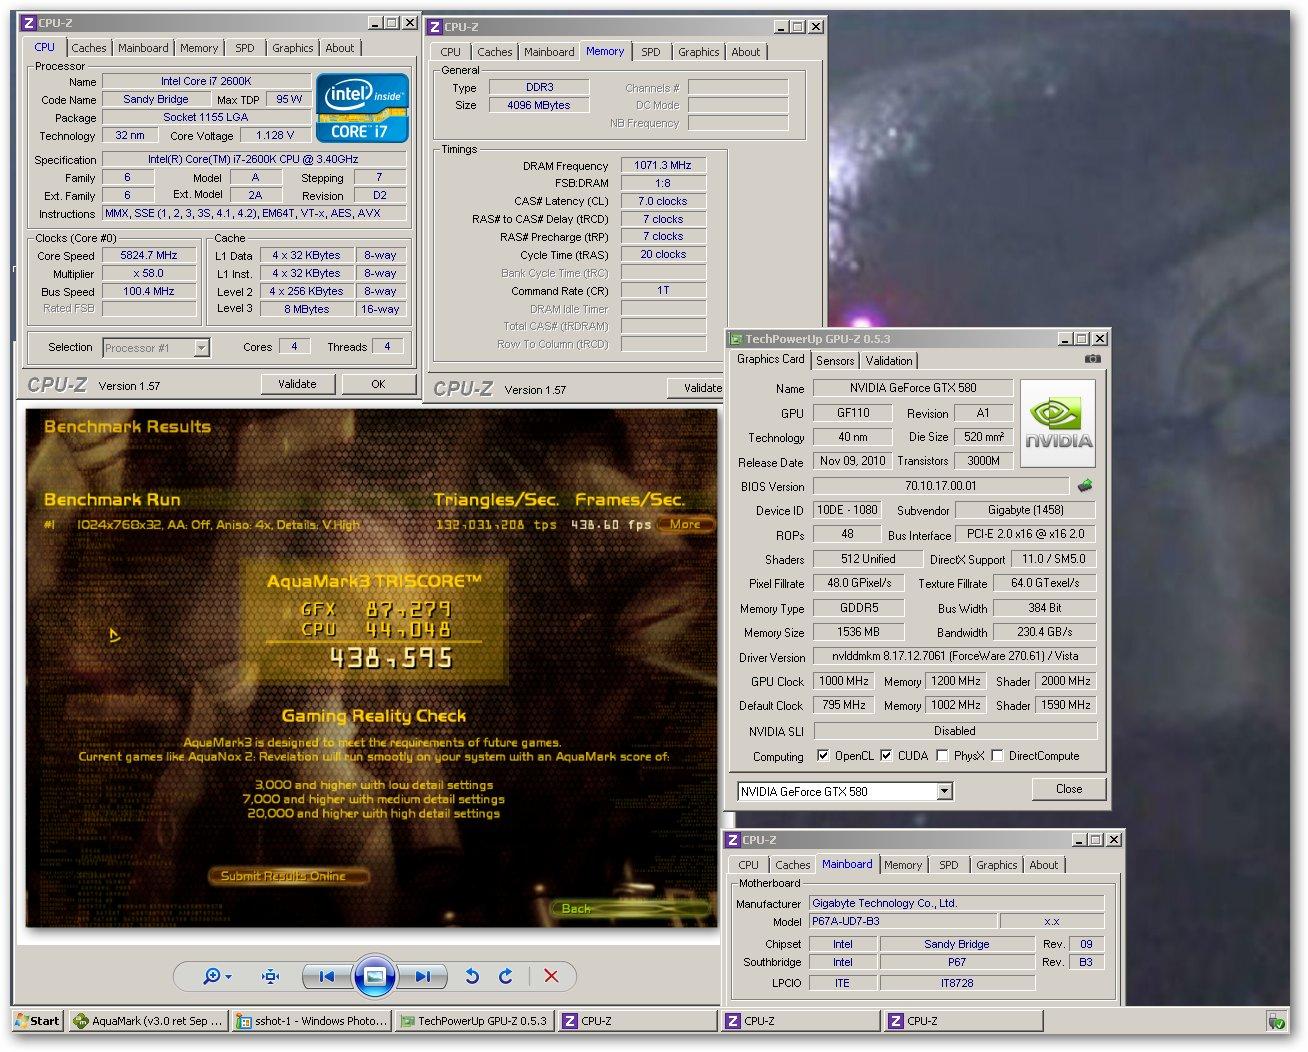Click the GPU Clock value 1000 MHz

pos(844,681)
